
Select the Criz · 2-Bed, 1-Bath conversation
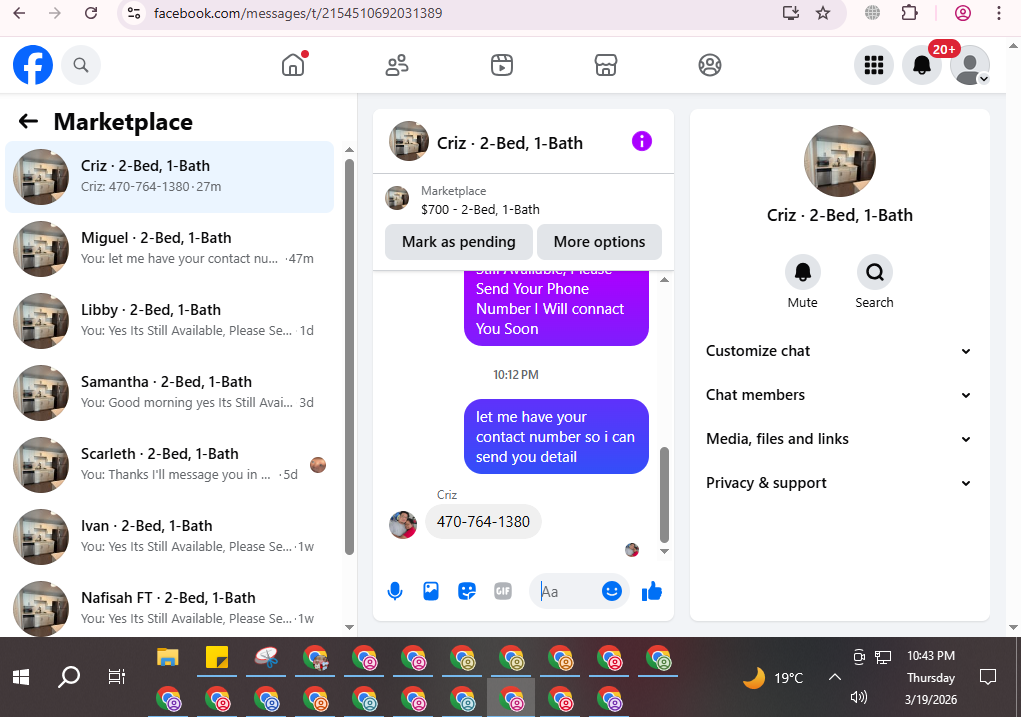pos(169,177)
